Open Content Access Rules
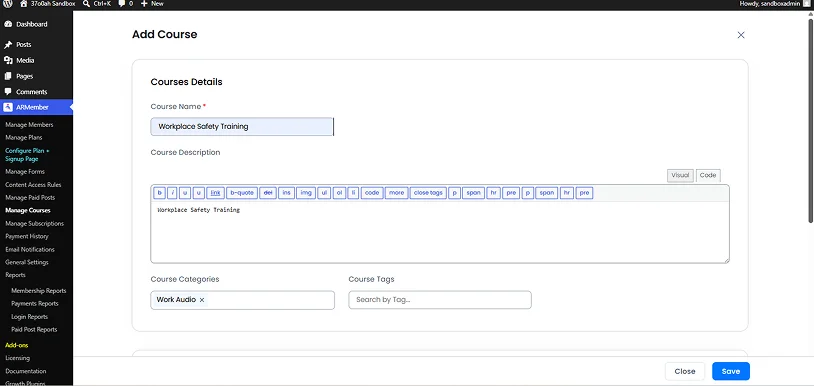Screen dimensions: 814x386 pos(33,185)
